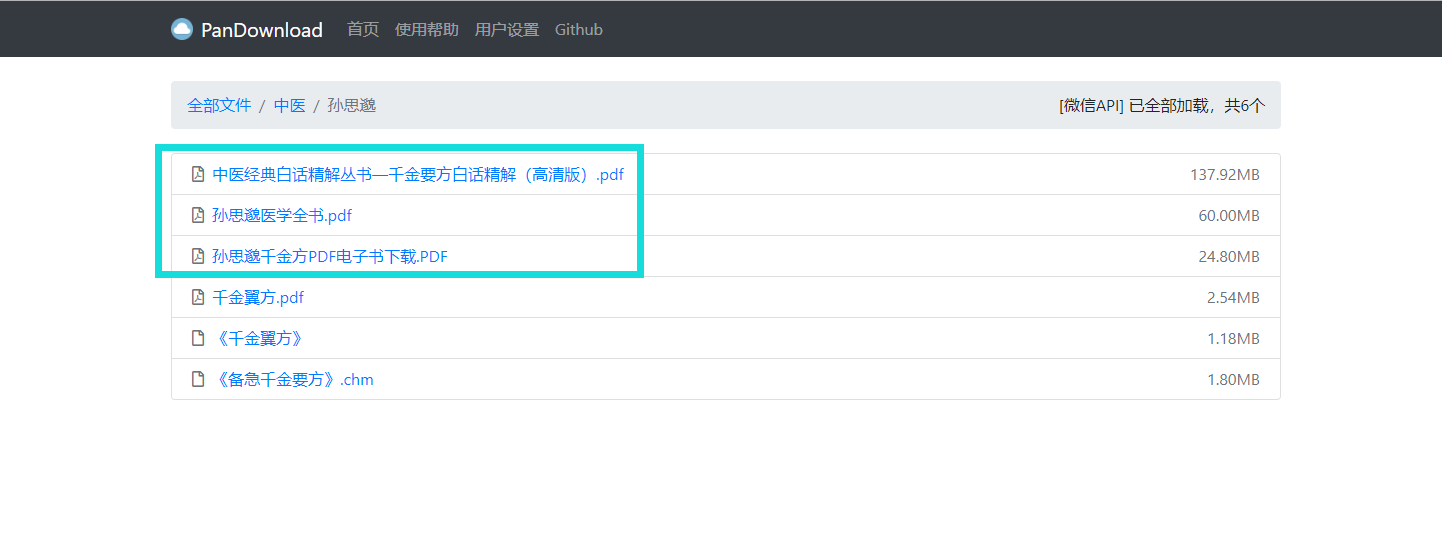The width and height of the screenshot is (1442, 559).
Task: Click the 1.18MB size value
Action: coord(1233,338)
